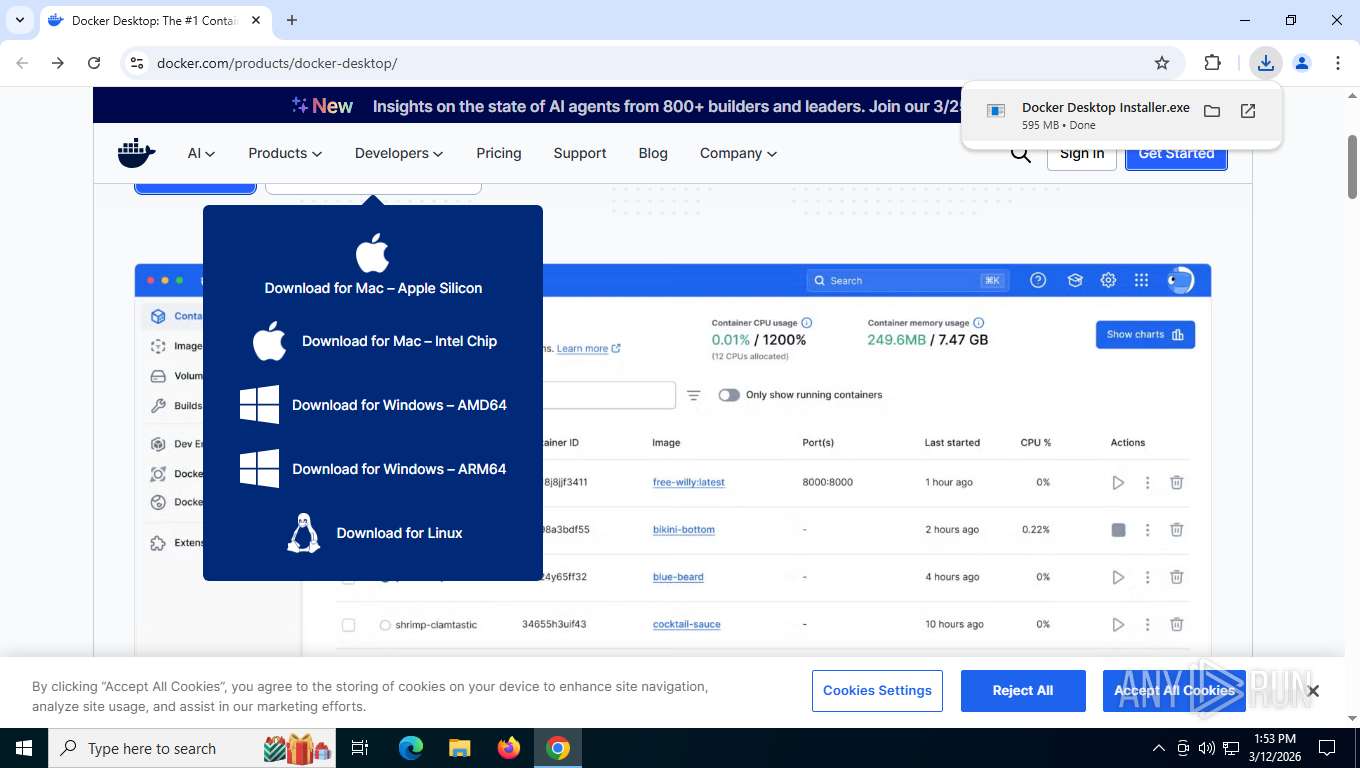Click Accept All Cookies
The width and height of the screenshot is (1360, 768).
[x=1174, y=691]
